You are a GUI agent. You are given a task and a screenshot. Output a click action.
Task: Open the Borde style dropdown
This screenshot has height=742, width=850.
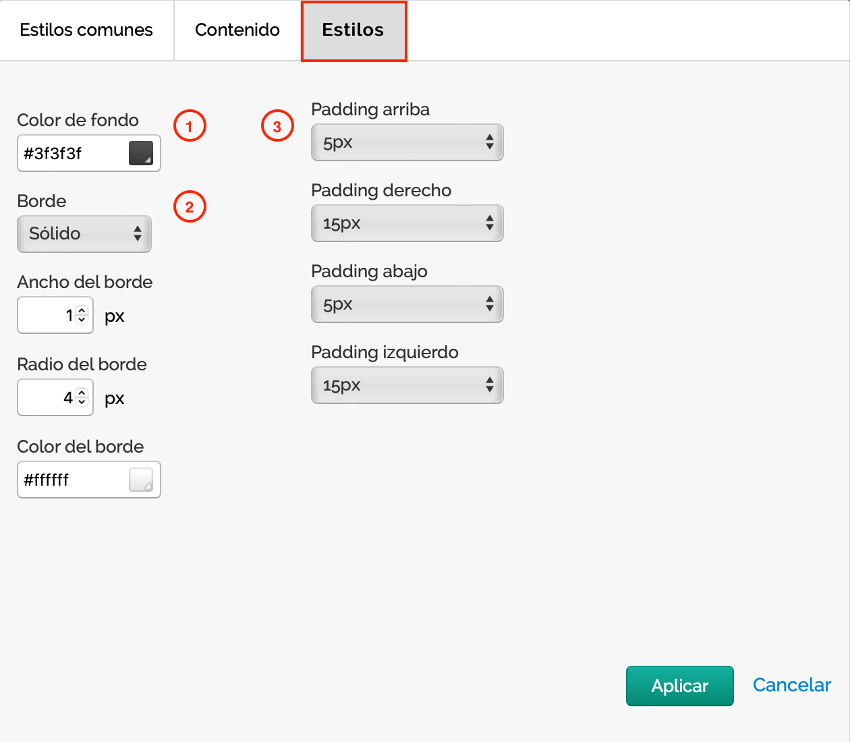tap(84, 234)
